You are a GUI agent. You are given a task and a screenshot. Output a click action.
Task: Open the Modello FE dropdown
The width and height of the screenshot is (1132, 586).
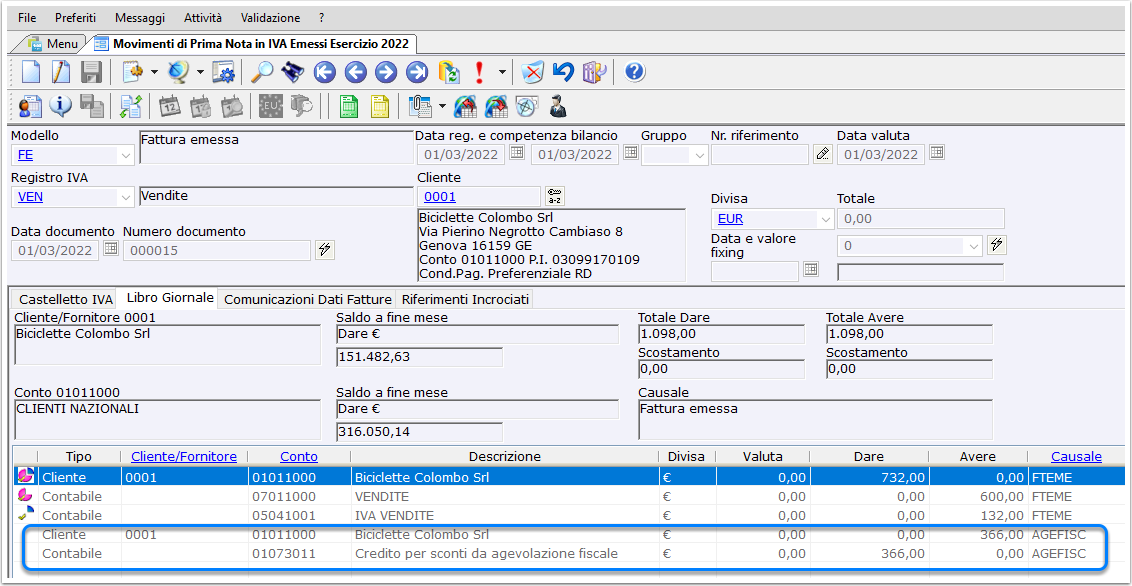tap(126, 155)
